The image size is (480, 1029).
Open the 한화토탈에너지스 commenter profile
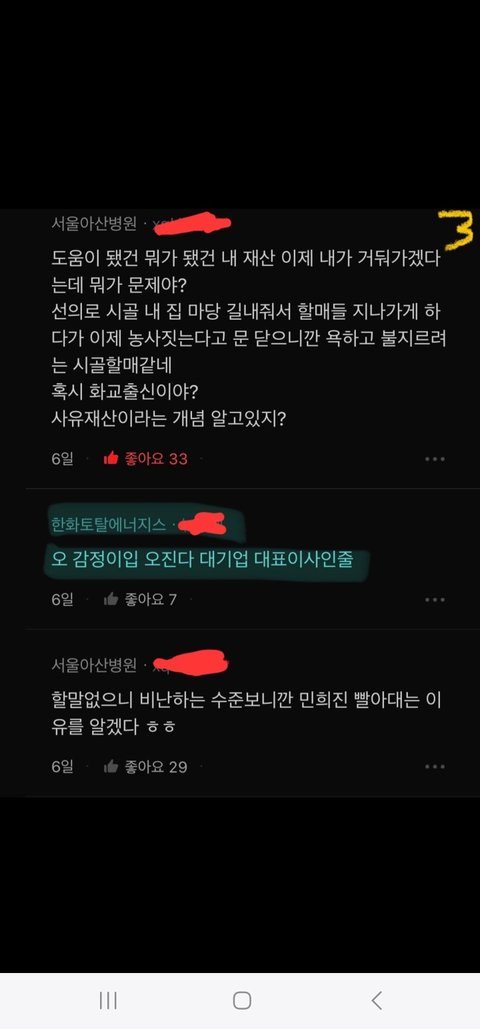point(108,525)
